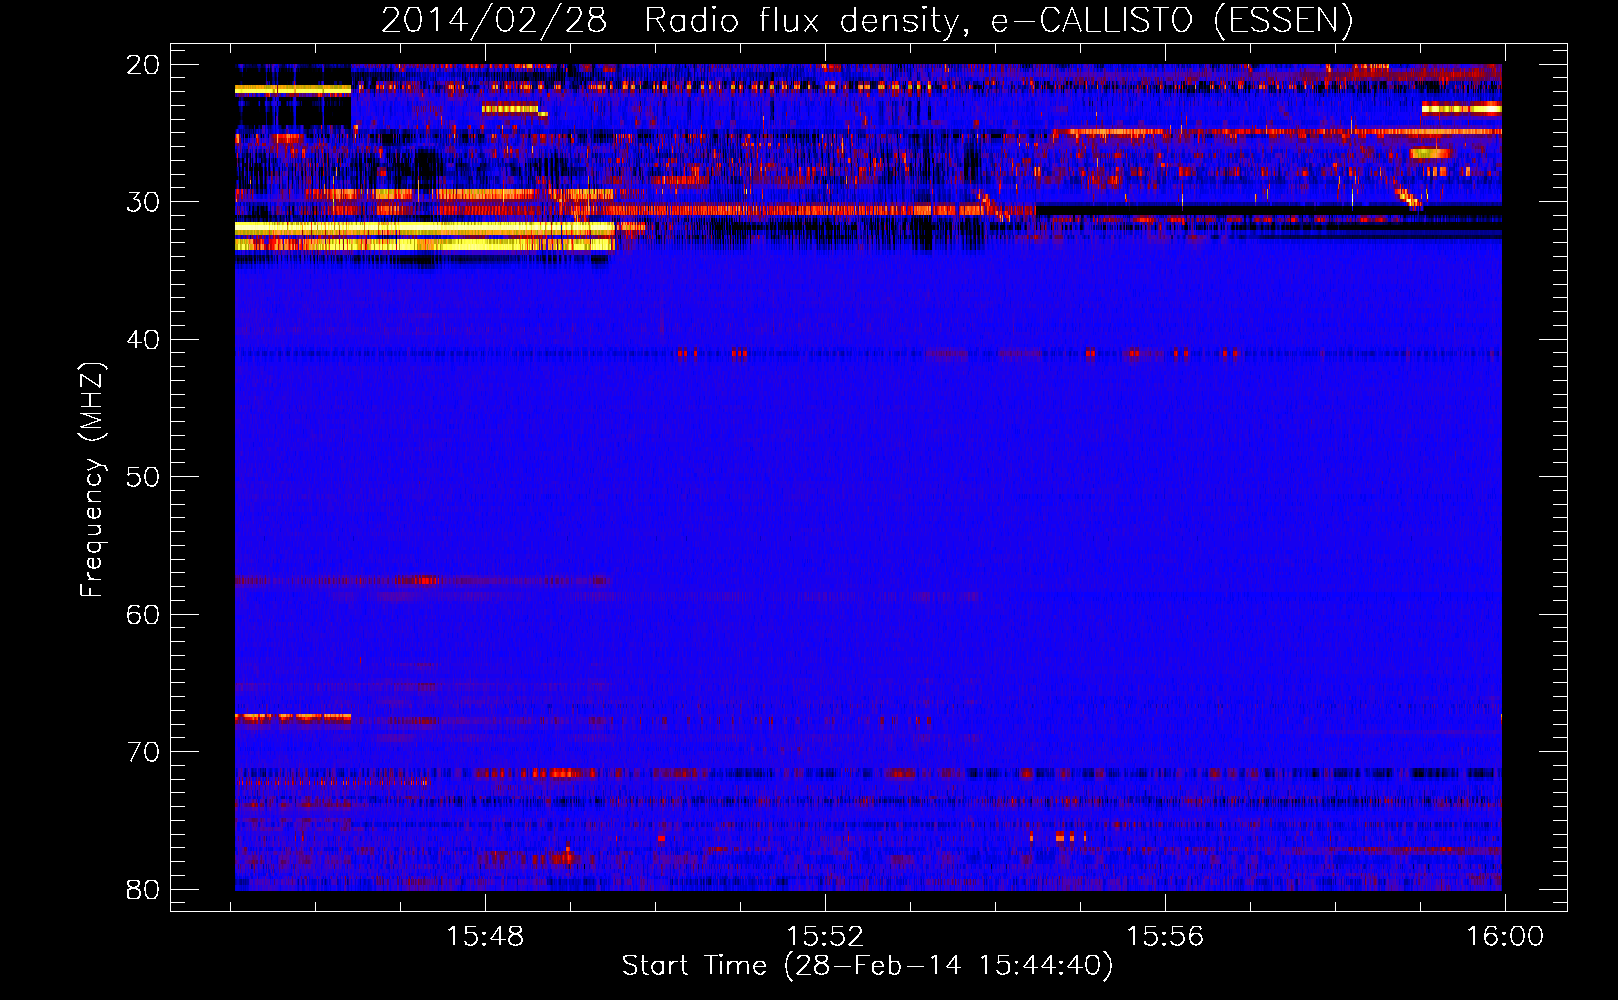Click the 70 frequency tick label

pos(143,752)
